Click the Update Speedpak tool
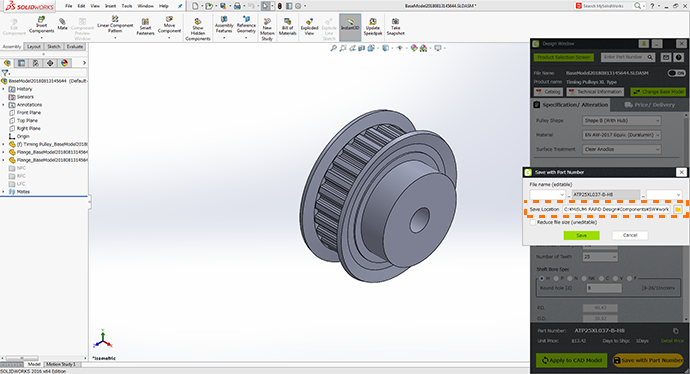Image resolution: width=690 pixels, height=374 pixels. (373, 27)
